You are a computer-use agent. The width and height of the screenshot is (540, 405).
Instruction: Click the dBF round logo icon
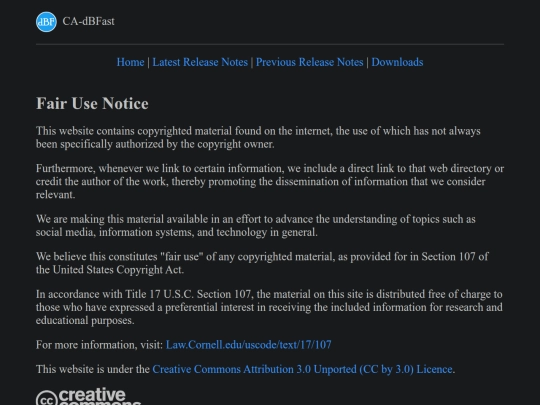(46, 22)
